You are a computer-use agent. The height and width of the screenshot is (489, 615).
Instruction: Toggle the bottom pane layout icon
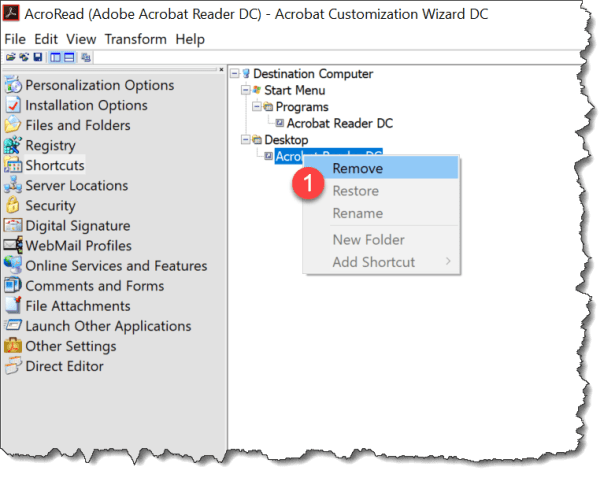coord(69,58)
